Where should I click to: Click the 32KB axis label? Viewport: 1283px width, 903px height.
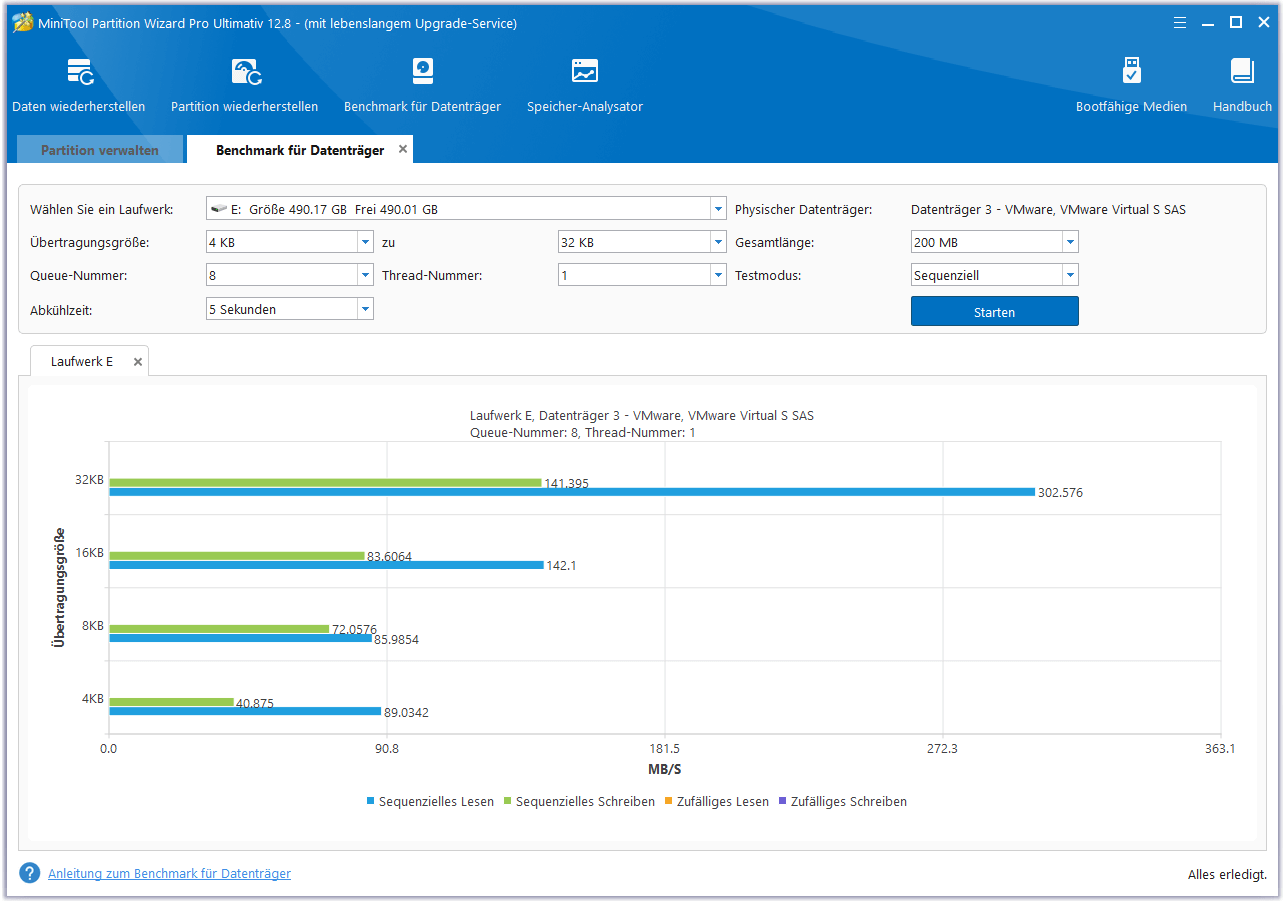pyautogui.click(x=89, y=480)
